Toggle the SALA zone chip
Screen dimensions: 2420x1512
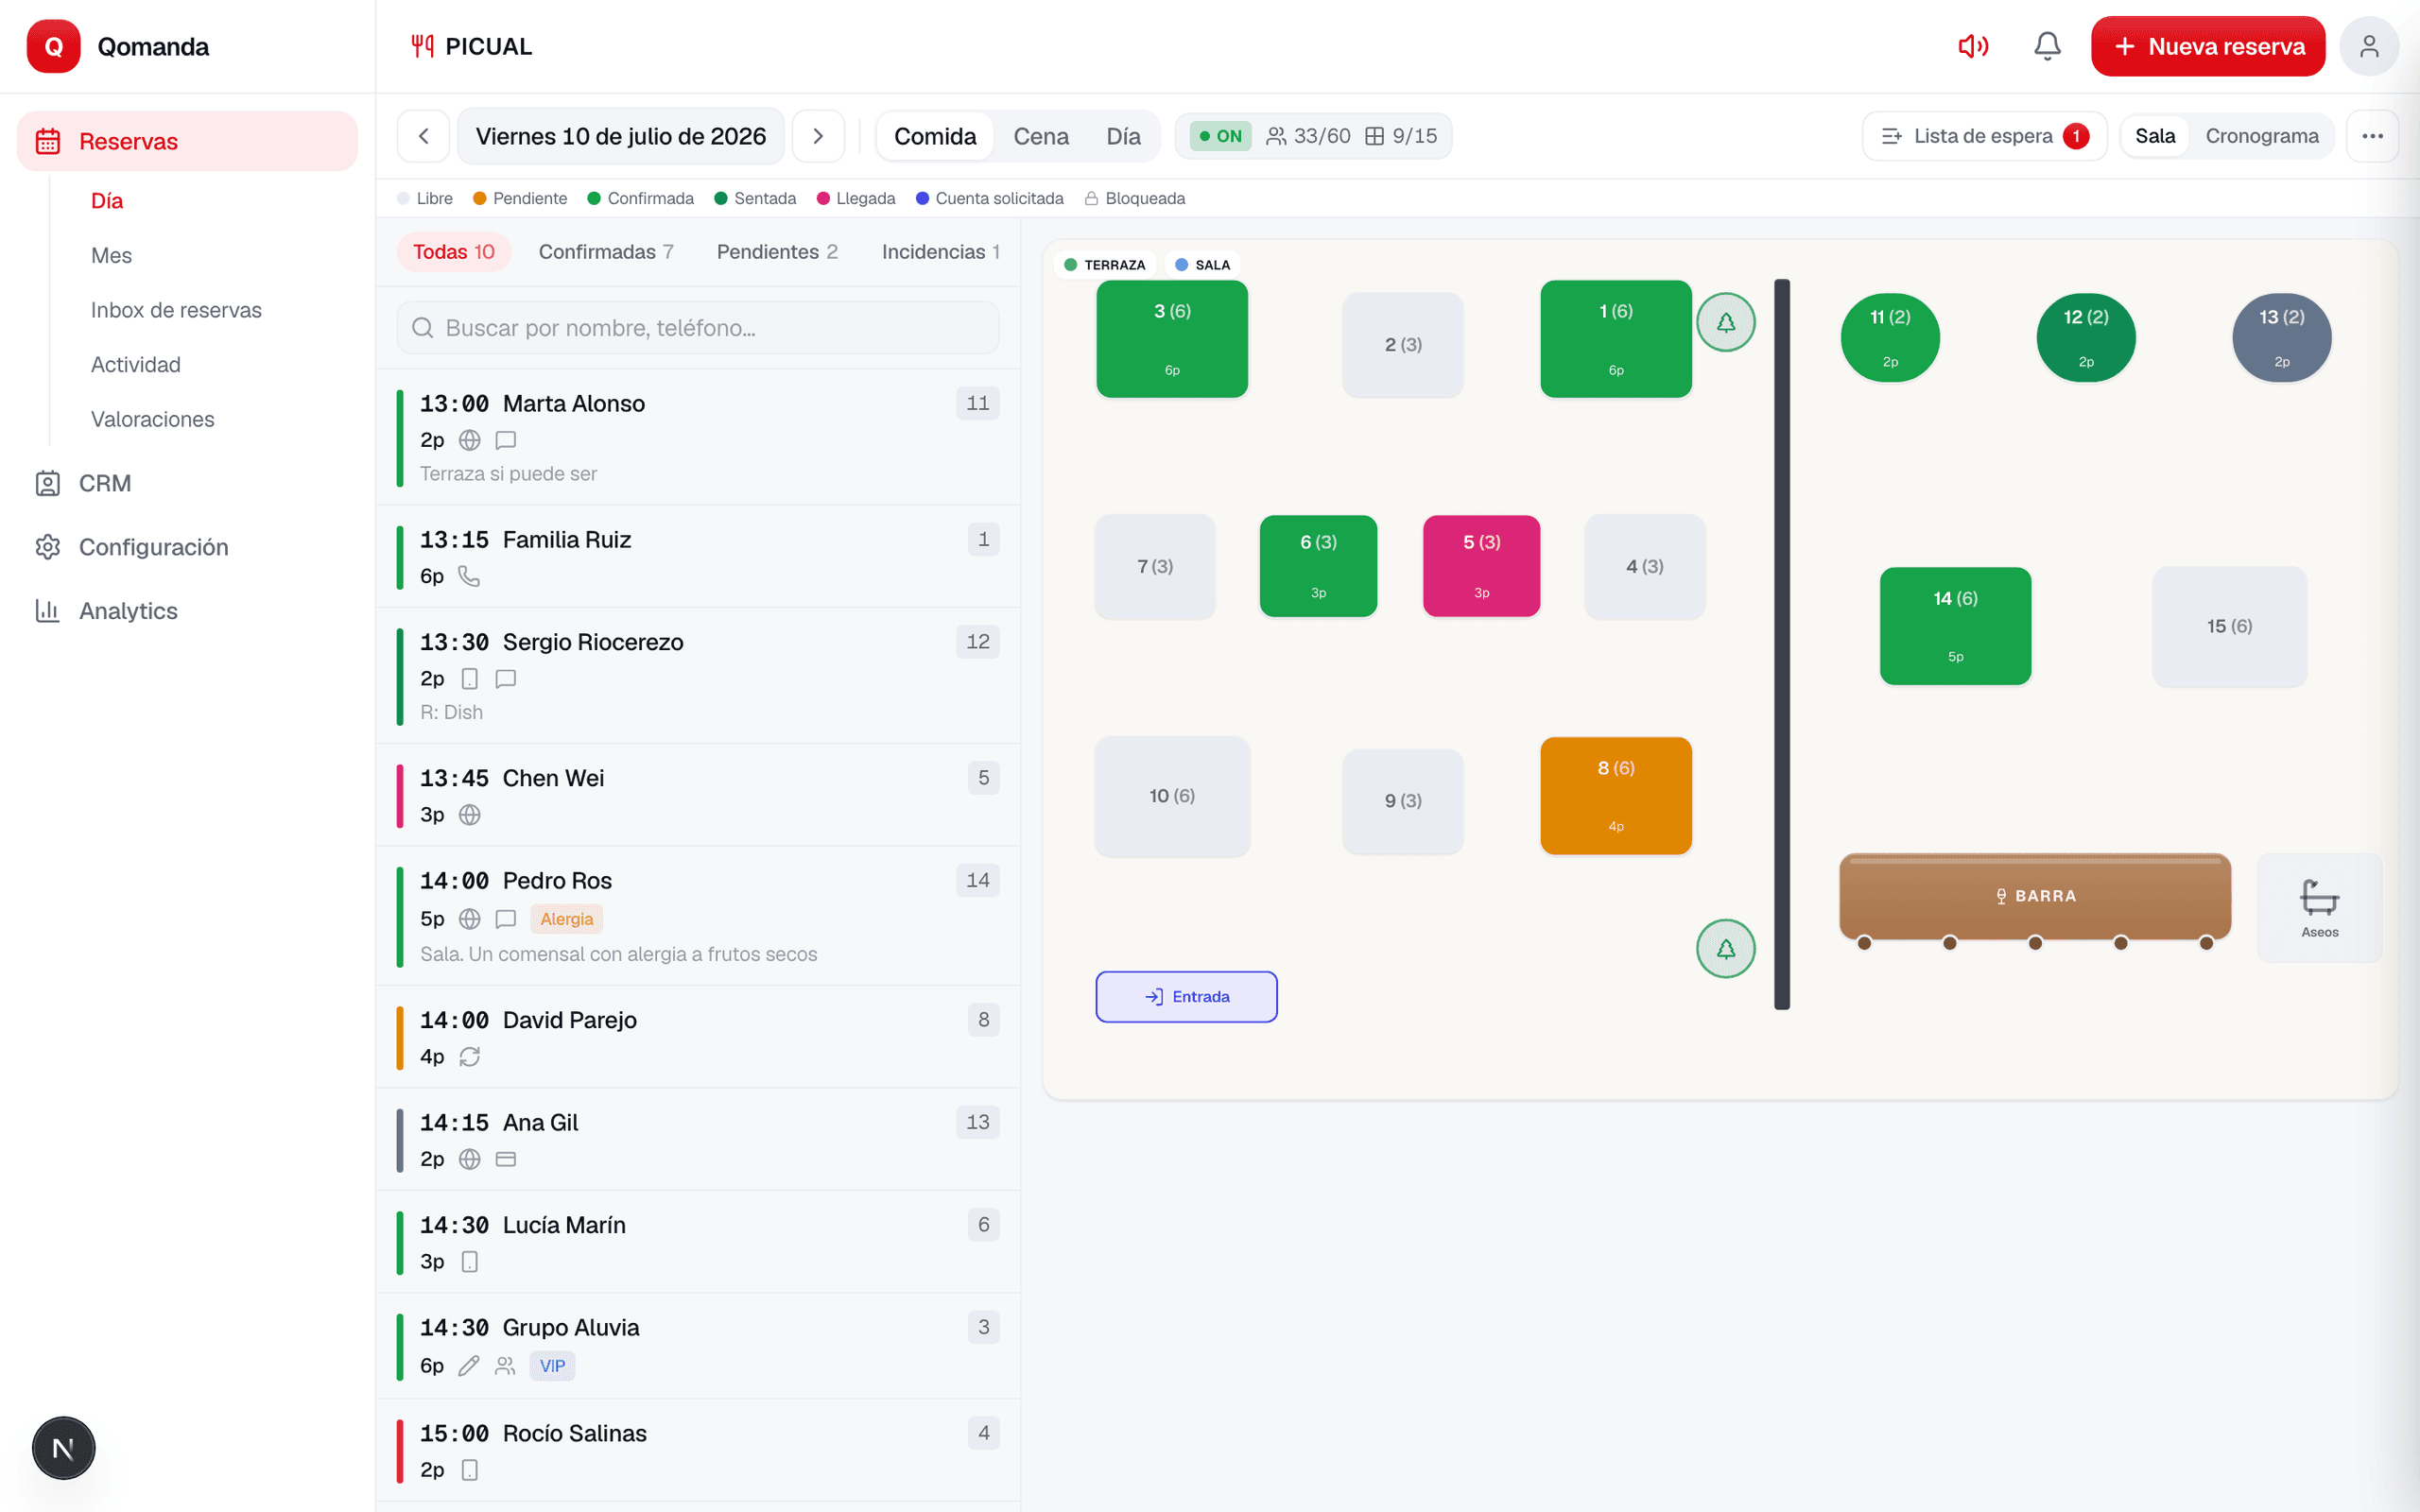click(x=1202, y=265)
